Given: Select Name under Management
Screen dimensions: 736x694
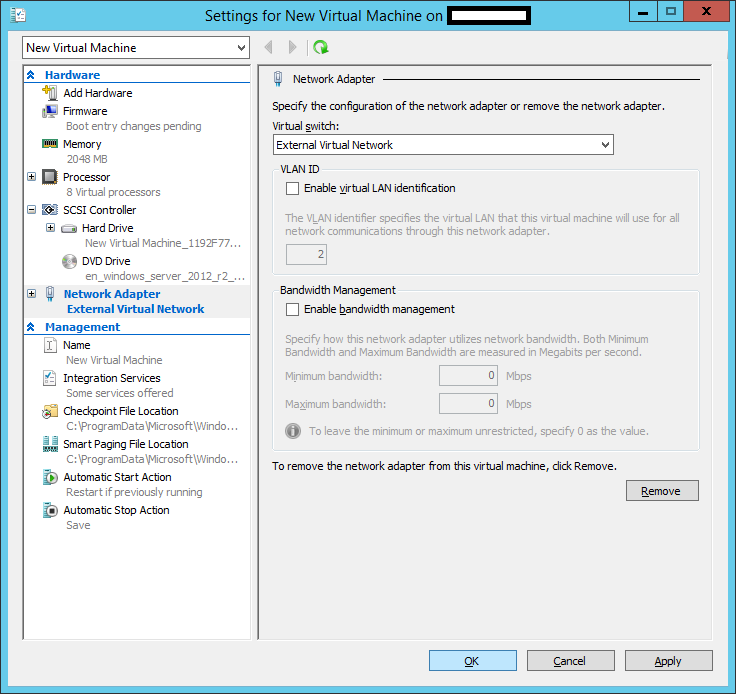Looking at the screenshot, I should tap(77, 345).
